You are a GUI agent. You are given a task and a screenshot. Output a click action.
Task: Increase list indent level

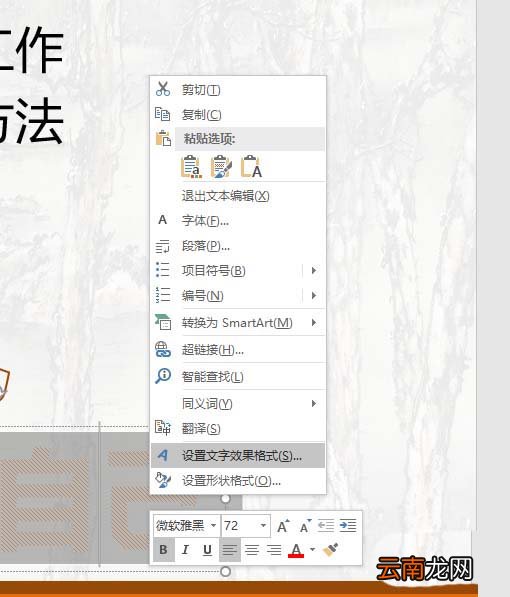pos(348,526)
